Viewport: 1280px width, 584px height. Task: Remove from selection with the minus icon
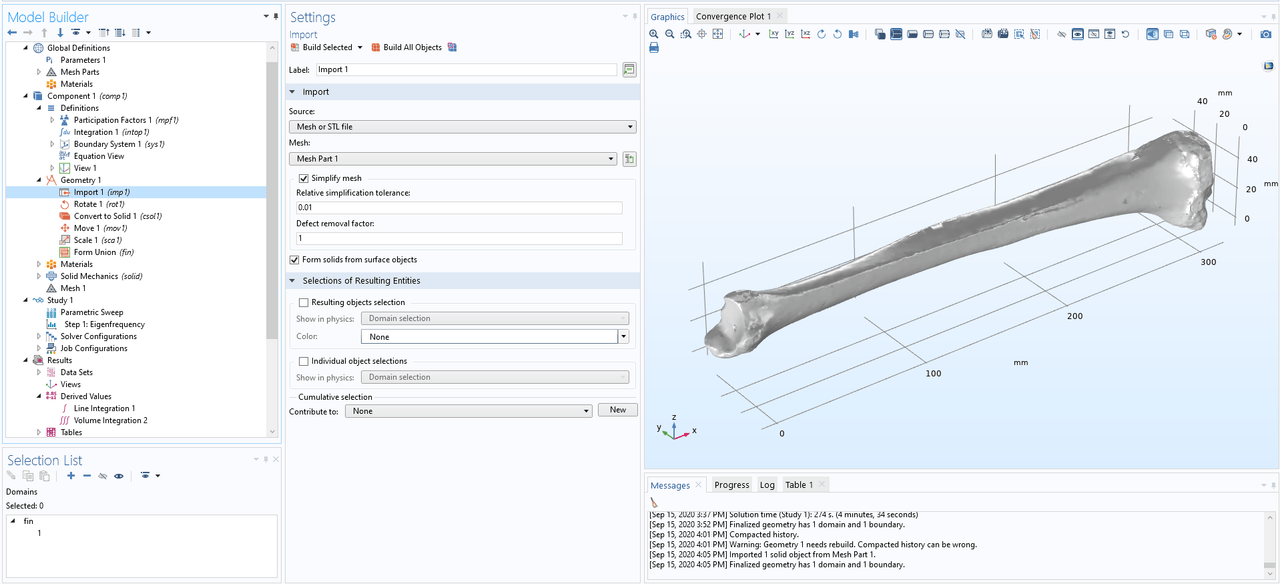pos(87,476)
